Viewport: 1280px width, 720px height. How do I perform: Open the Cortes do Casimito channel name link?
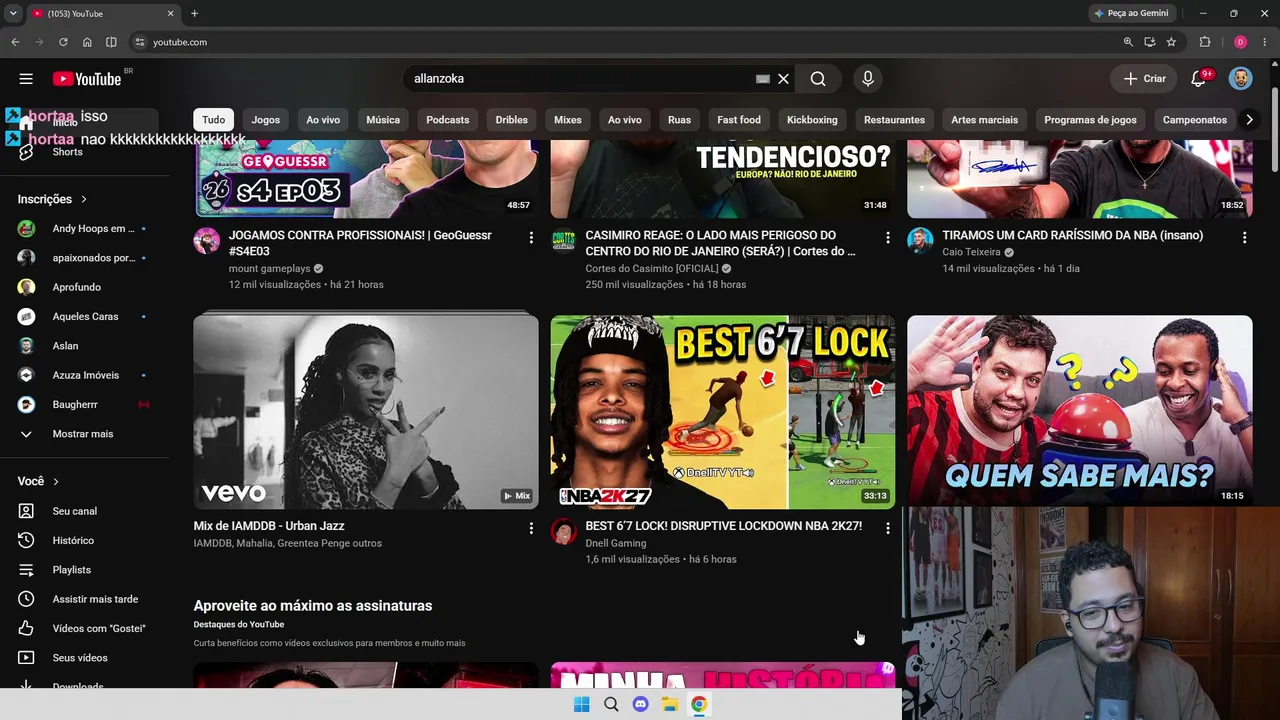pos(652,269)
